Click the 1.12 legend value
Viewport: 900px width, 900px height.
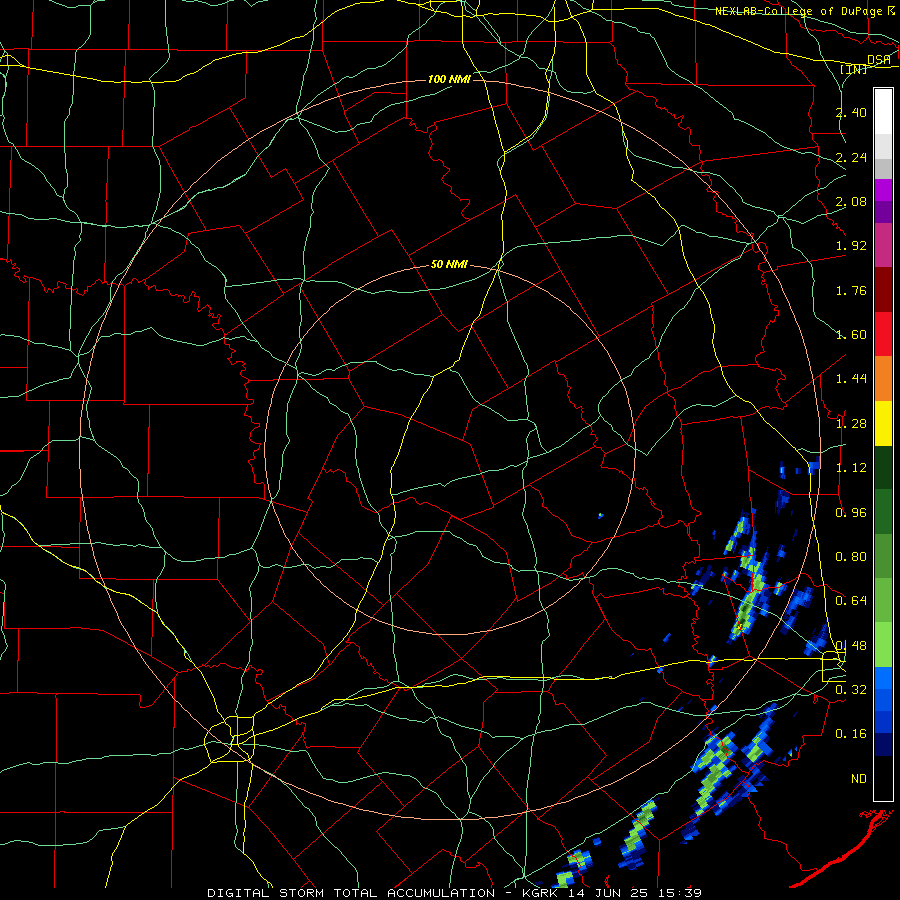[x=851, y=468]
